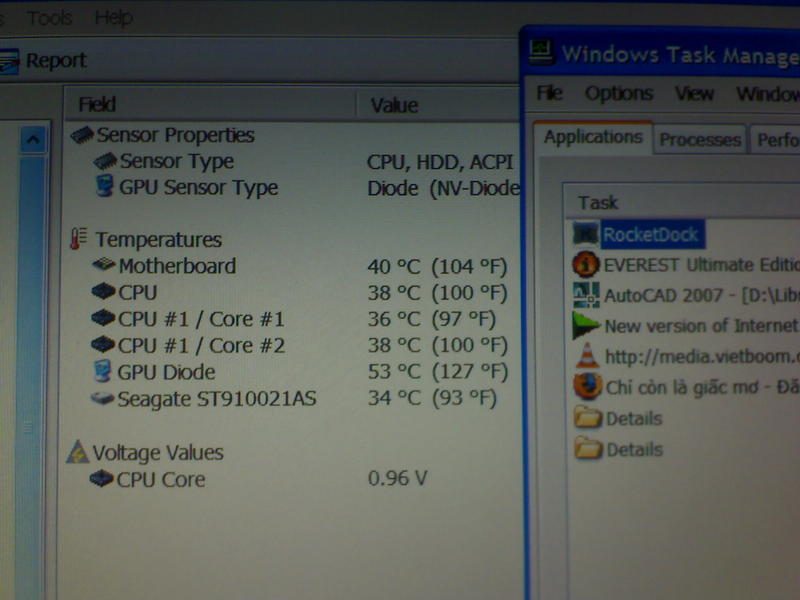800x600 pixels.
Task: Click the GPU Diode sensor icon
Action: point(103,373)
